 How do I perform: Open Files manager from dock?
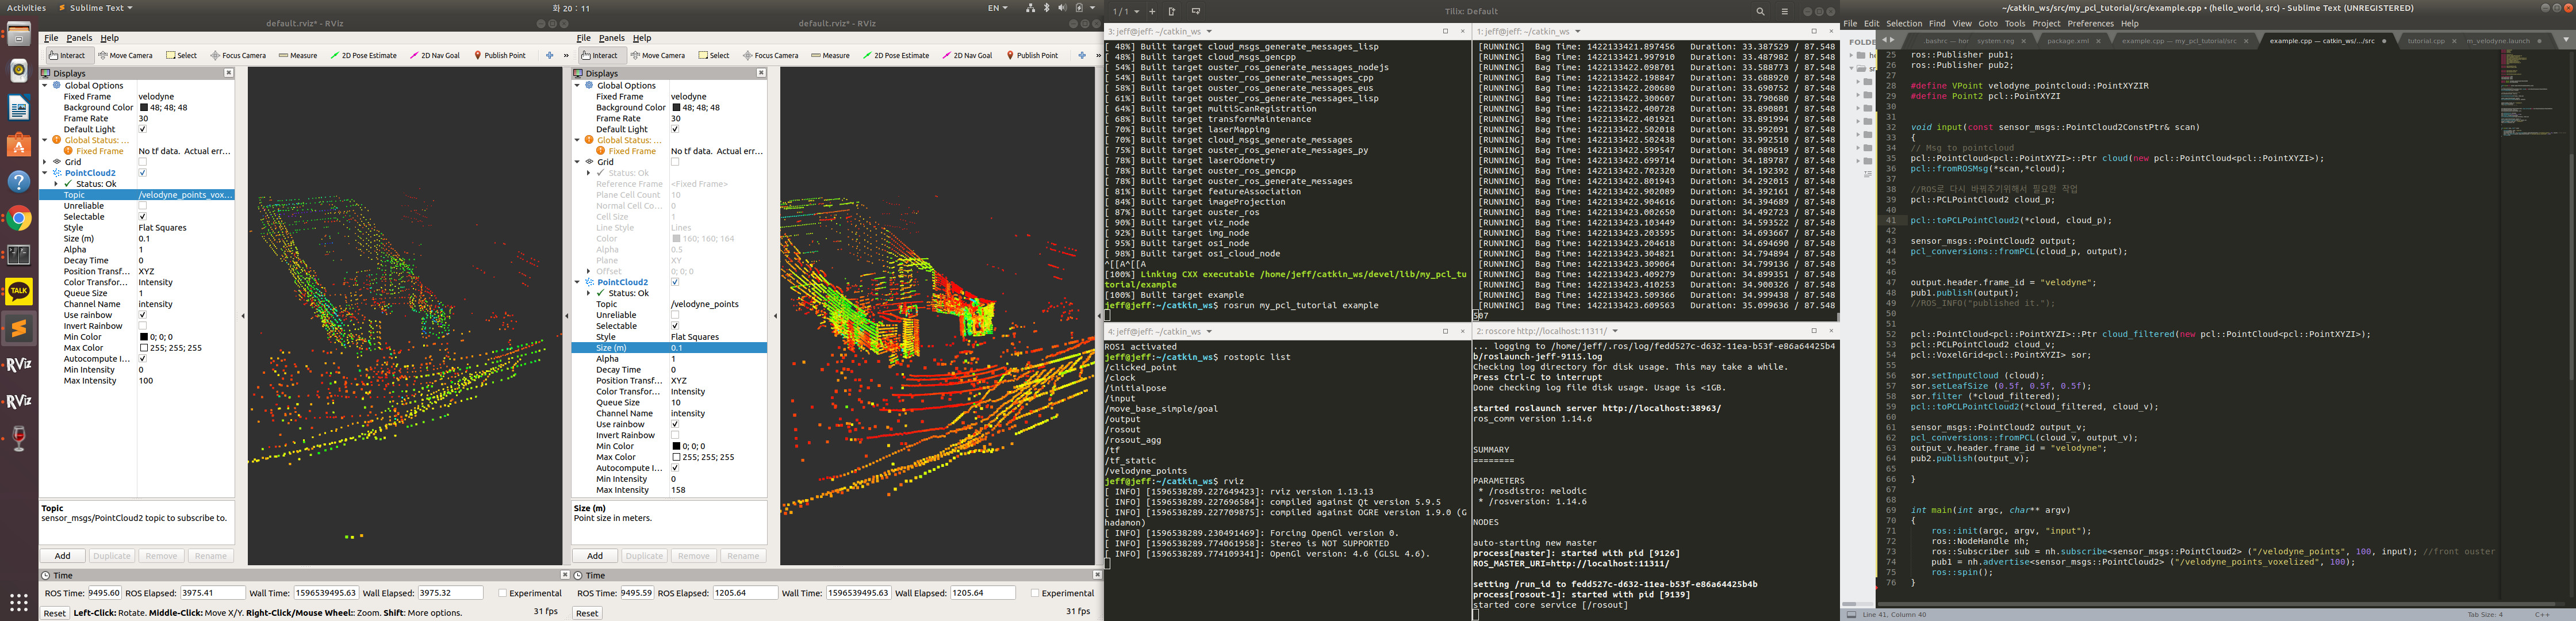(x=19, y=35)
